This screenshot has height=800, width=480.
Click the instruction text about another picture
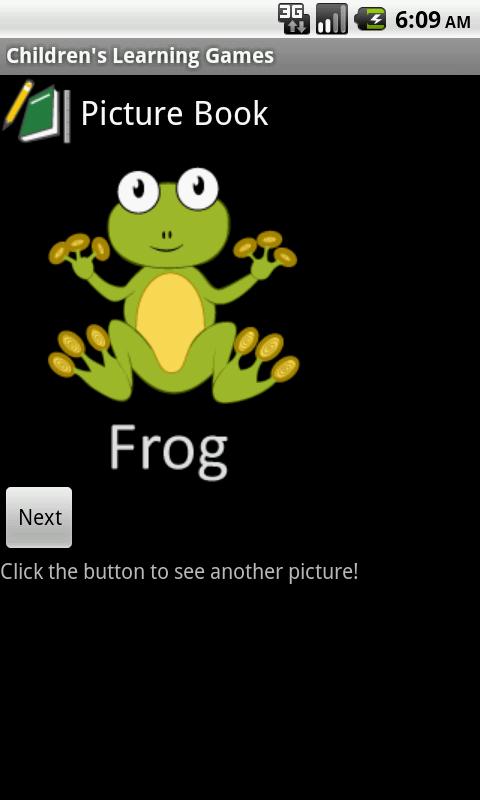pos(180,572)
